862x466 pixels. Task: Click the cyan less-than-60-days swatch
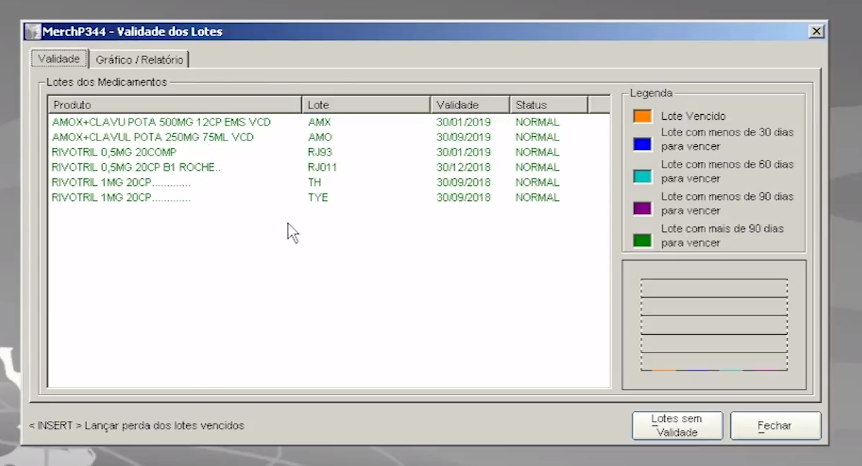642,176
